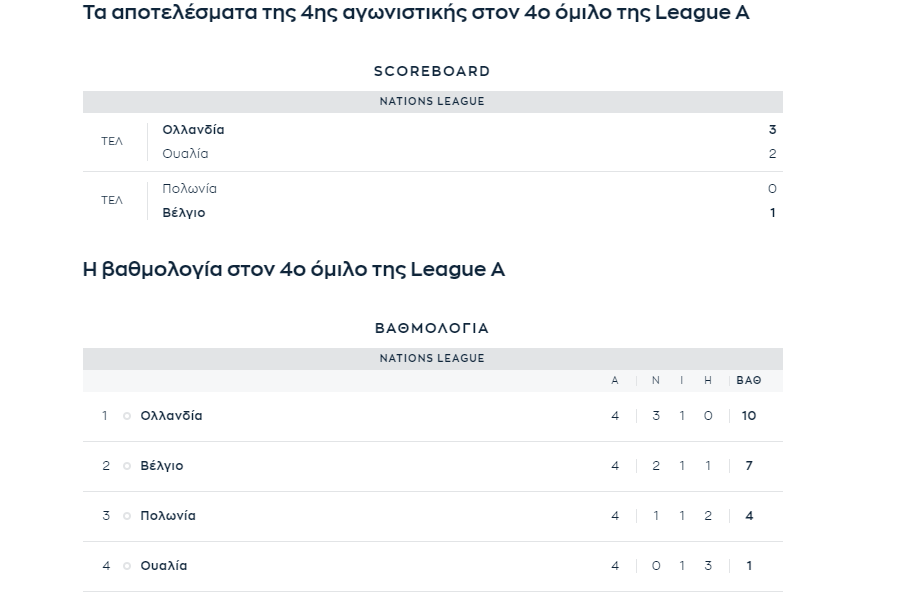Open Ολλανδία team in the scoreboard

point(193,130)
